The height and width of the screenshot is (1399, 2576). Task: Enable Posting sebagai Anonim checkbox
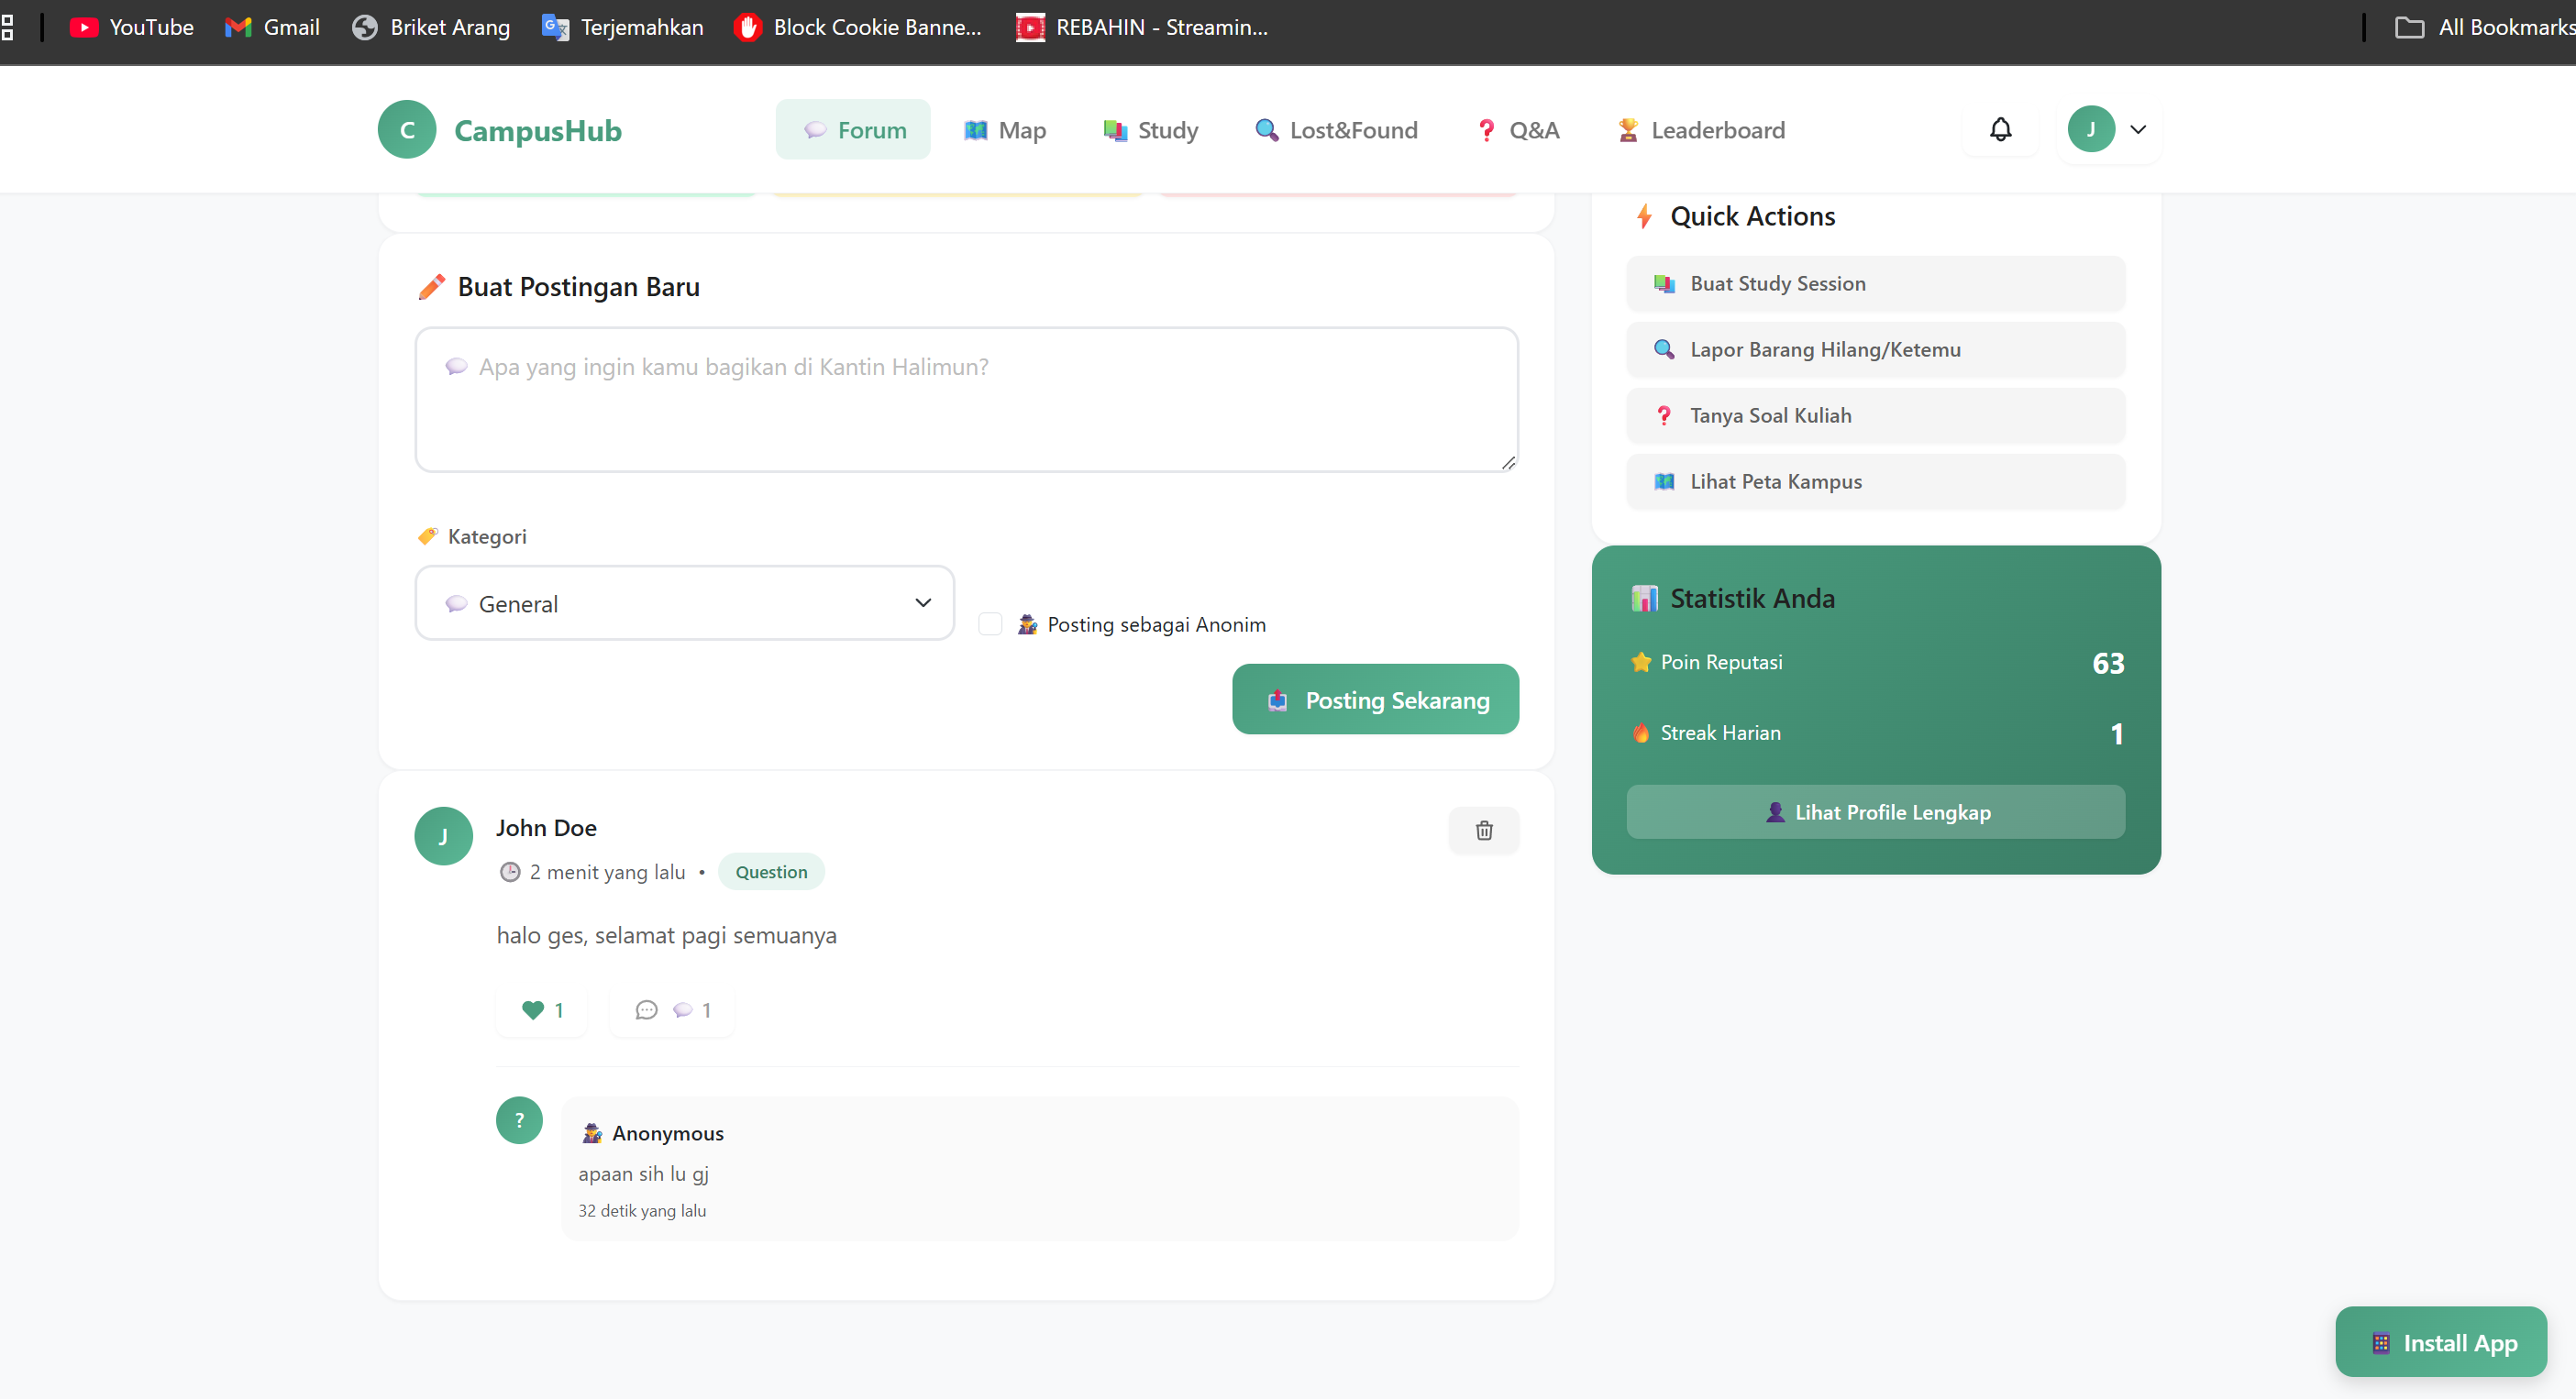990,624
